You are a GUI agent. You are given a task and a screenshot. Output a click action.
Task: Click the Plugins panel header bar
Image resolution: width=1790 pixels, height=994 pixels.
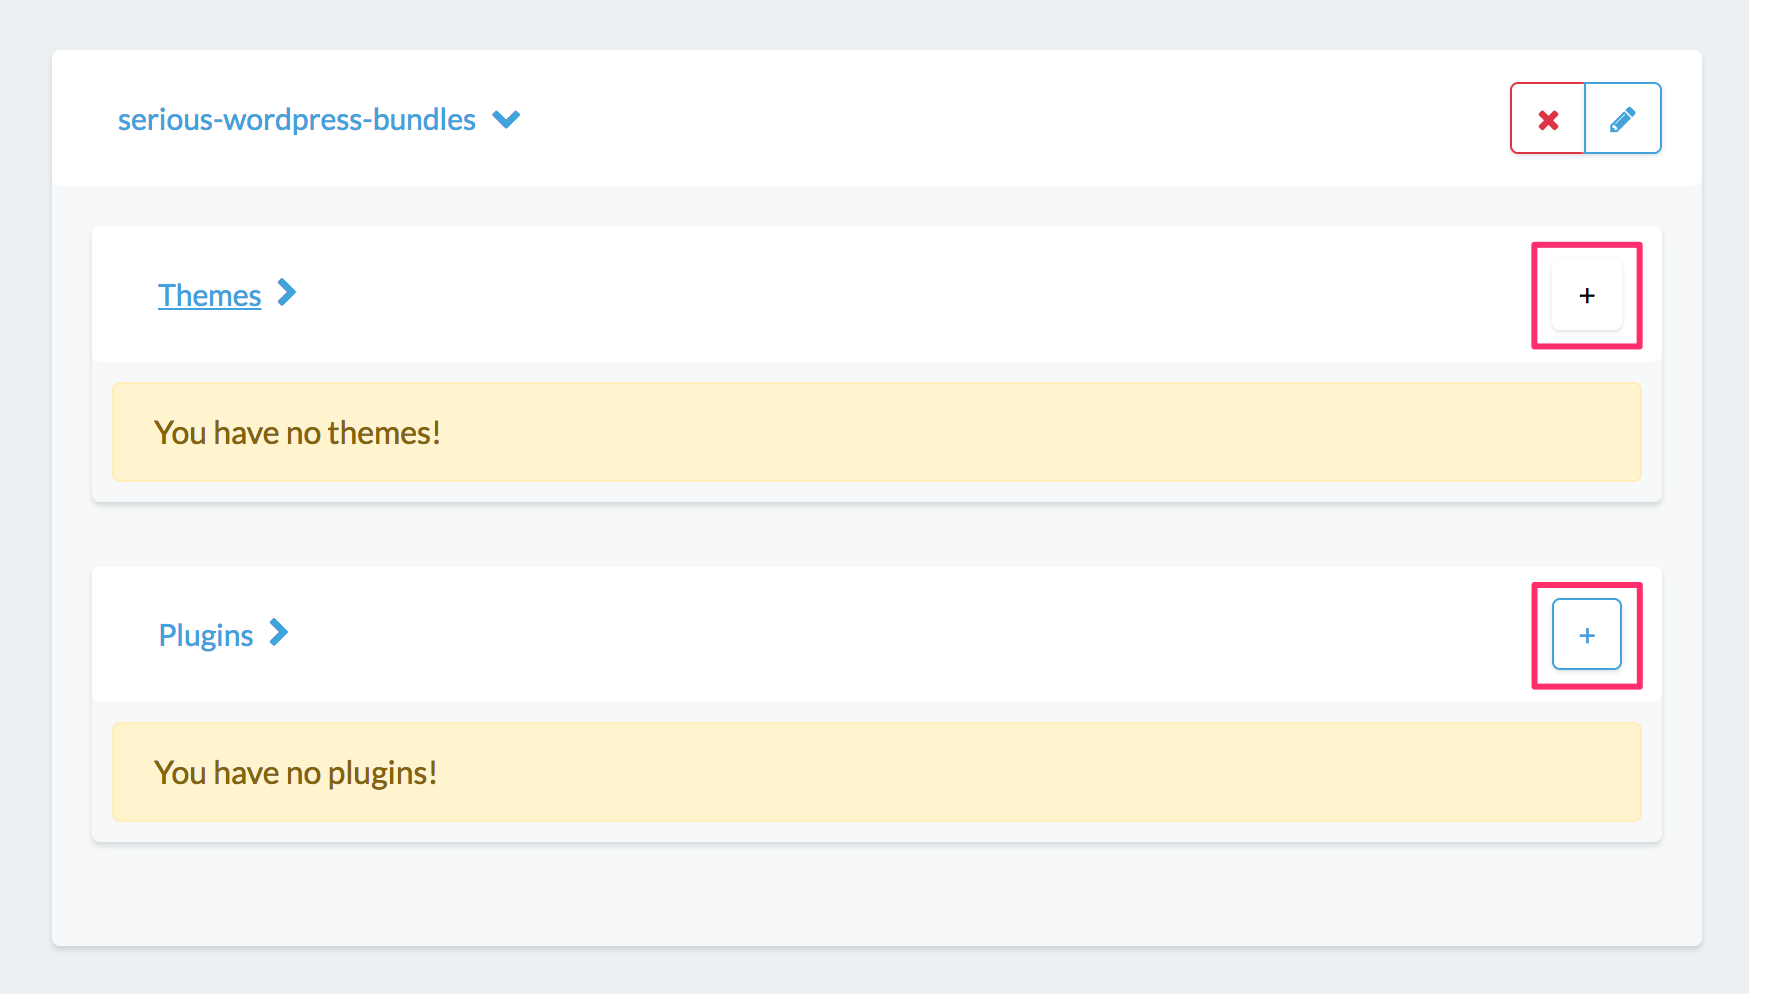point(877,634)
